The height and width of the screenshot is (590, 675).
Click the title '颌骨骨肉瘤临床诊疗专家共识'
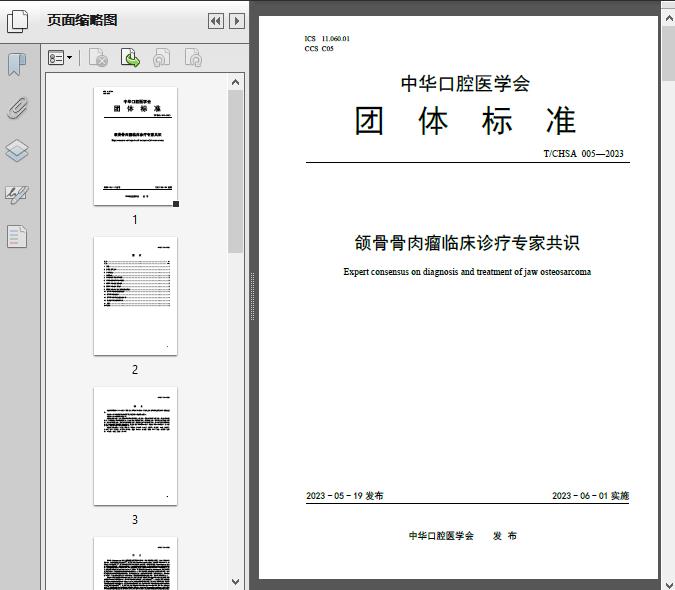(467, 243)
